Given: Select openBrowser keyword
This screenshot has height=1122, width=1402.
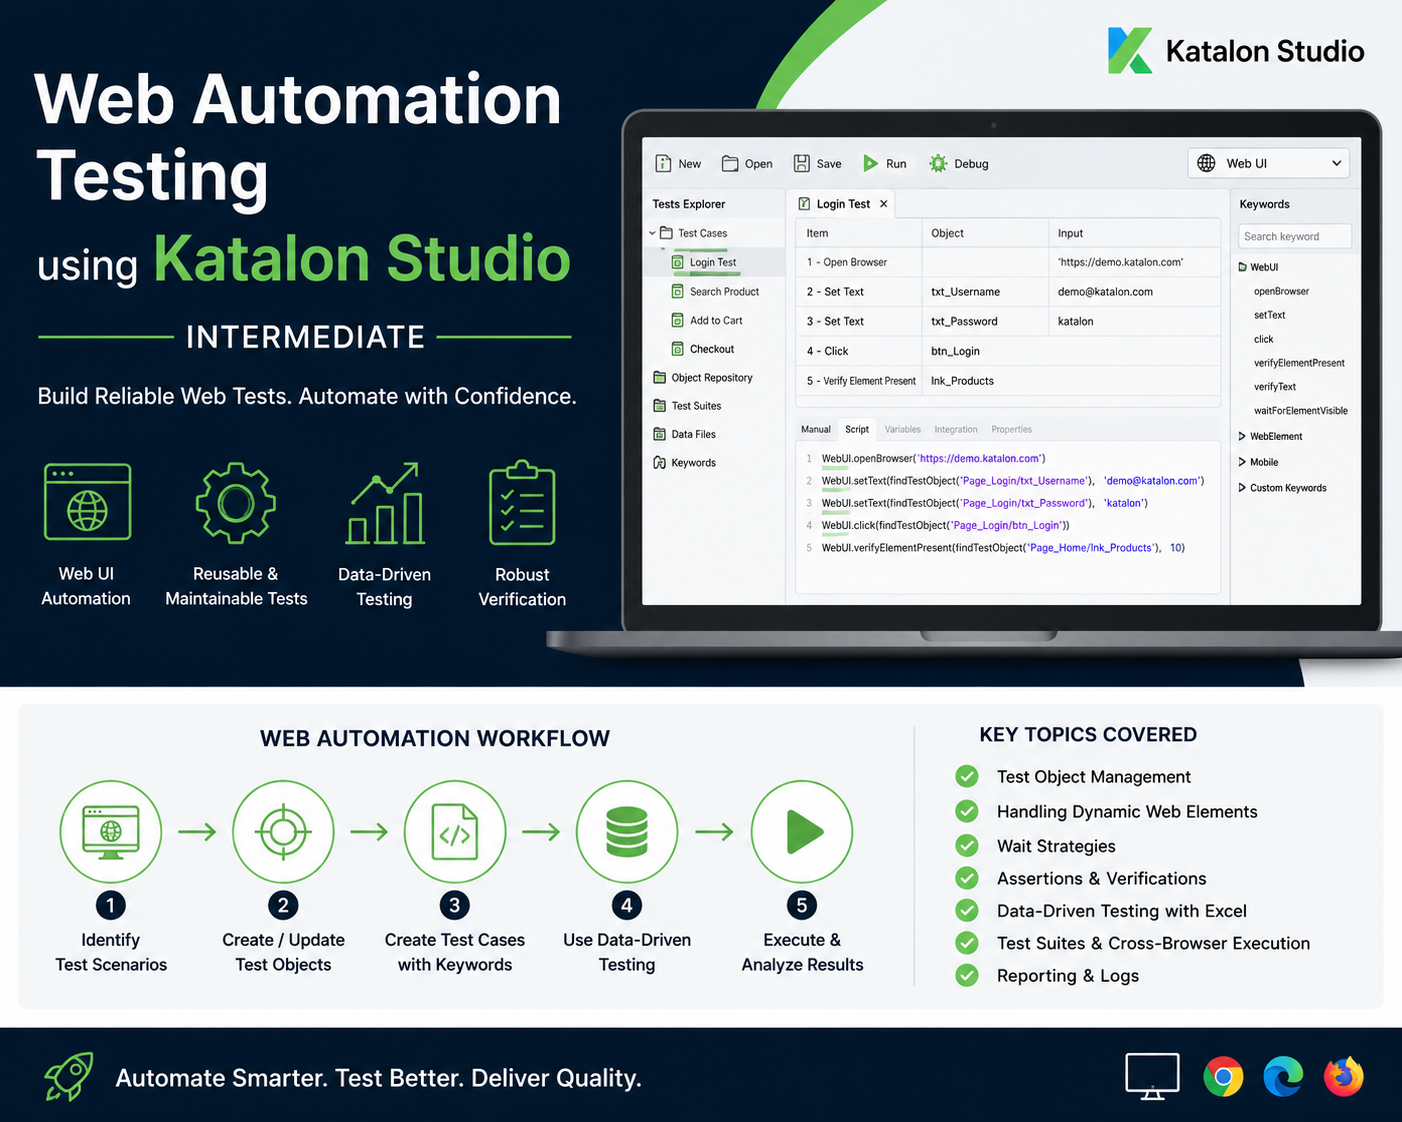Looking at the screenshot, I should 1281,291.
